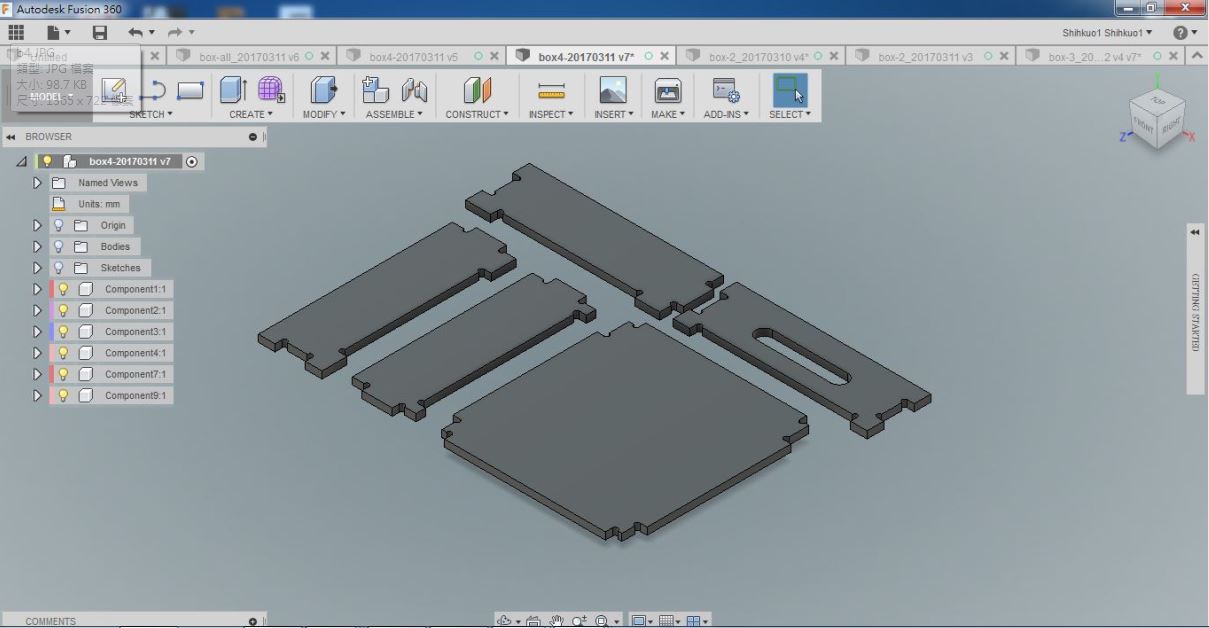The height and width of the screenshot is (628, 1209).
Task: Hide the Bodies folder
Action: (58, 246)
